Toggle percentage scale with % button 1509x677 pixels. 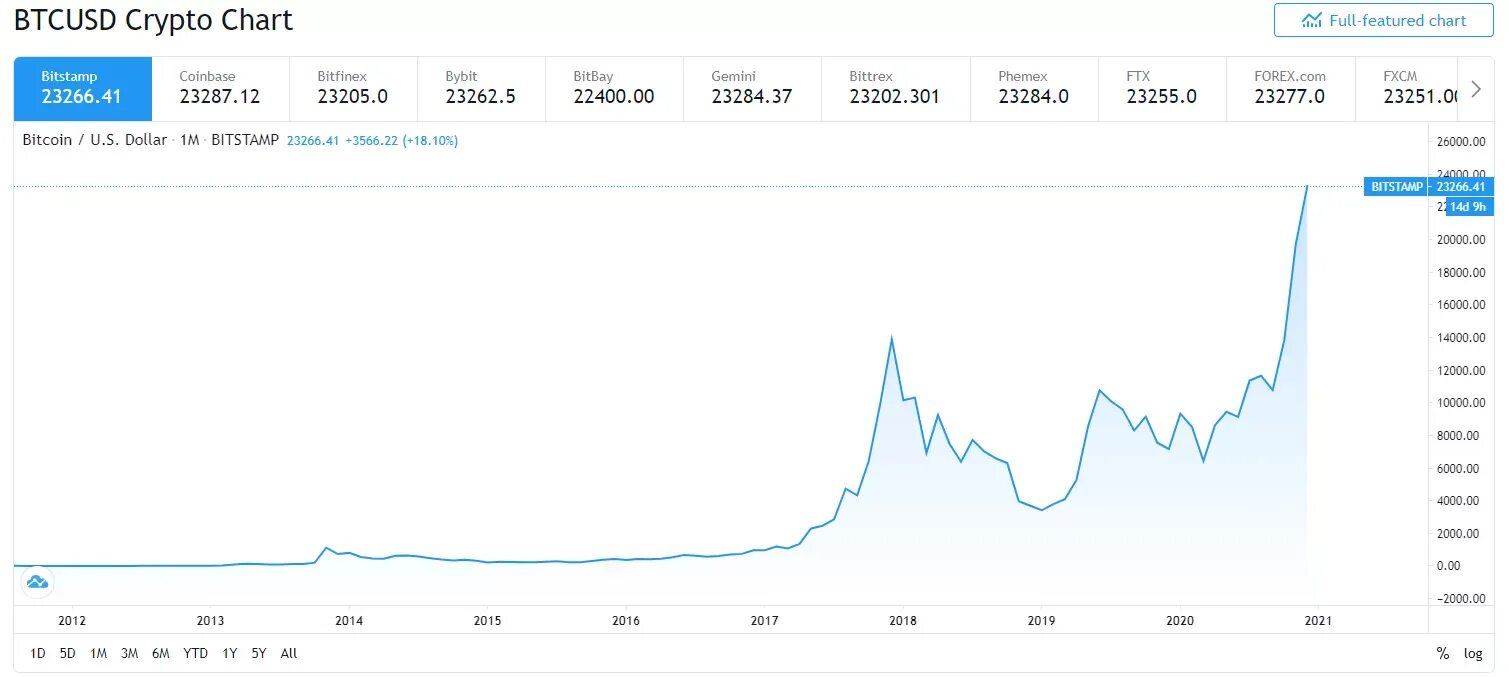1443,653
